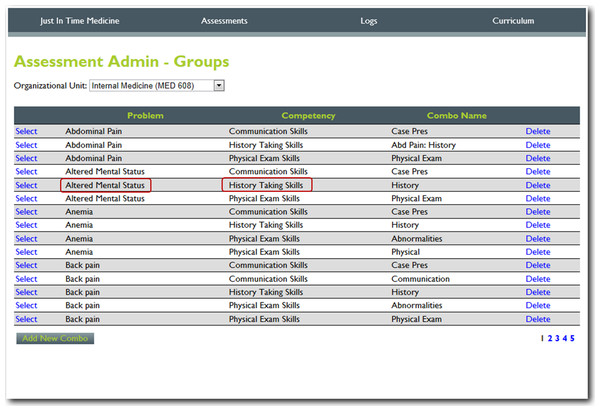Screen dimensions: 600x411
Task: Select the Abd Pain: History combo row
Action: point(26,145)
